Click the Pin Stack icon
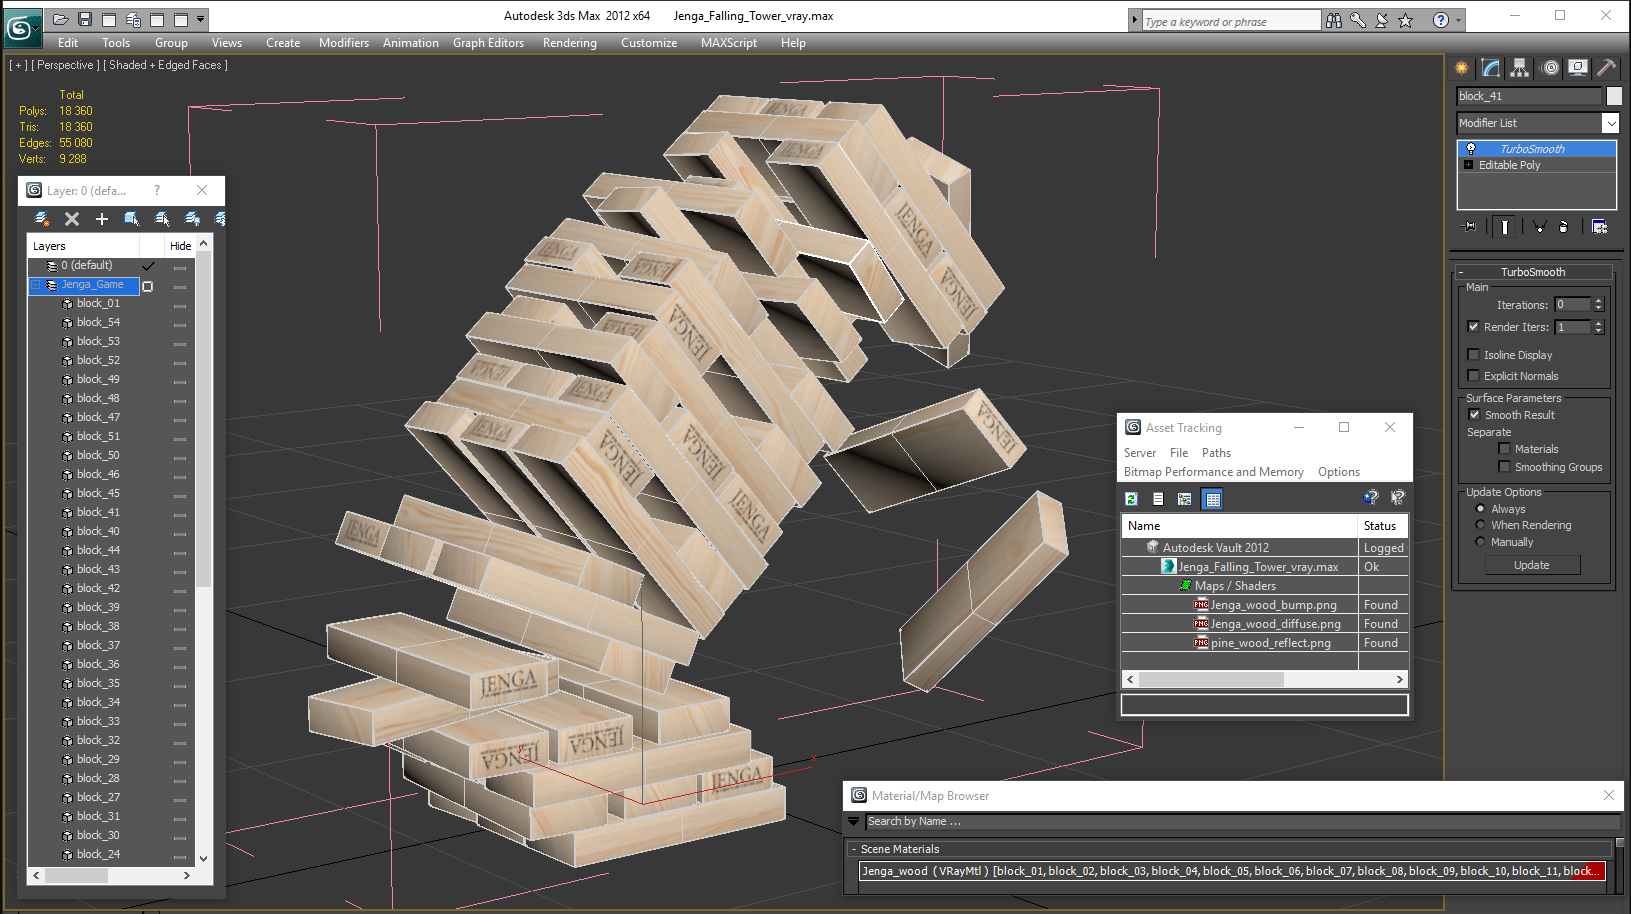 point(1470,226)
